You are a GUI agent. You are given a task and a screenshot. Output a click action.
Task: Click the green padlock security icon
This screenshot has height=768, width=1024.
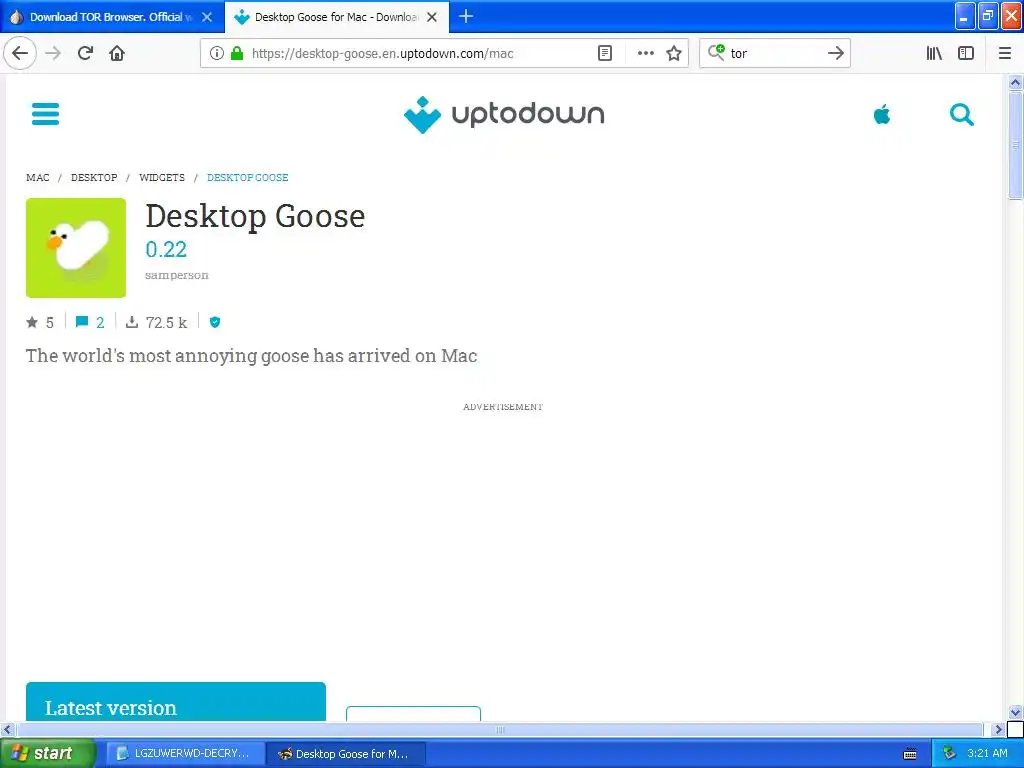pyautogui.click(x=237, y=53)
